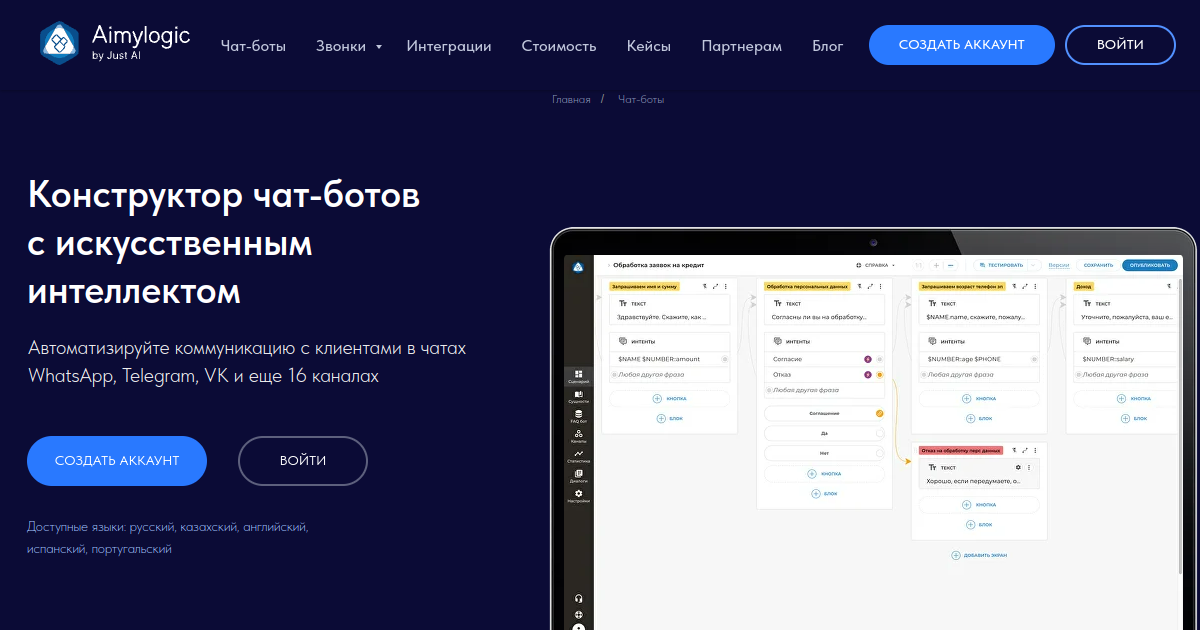Screen dimensions: 1200x630
Task: Open the Сущности sidebar icon in mockup
Action: pos(578,396)
